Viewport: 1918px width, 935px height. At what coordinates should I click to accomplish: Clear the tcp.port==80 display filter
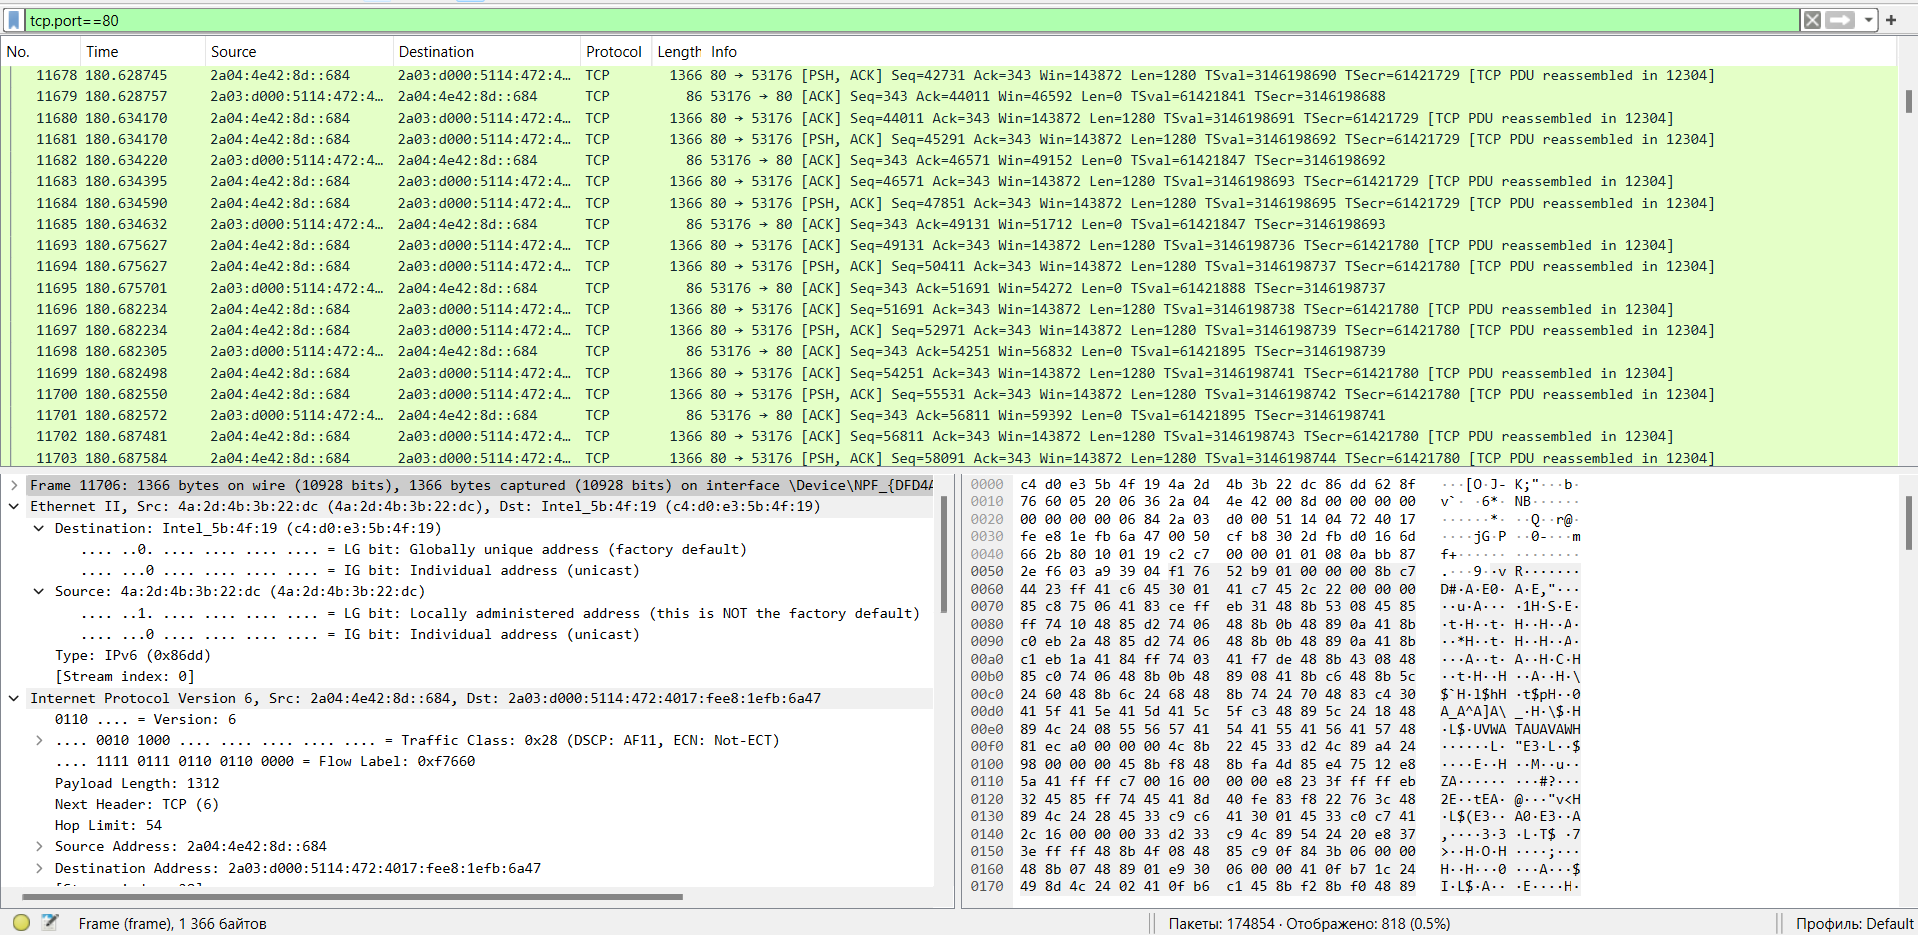[1812, 20]
